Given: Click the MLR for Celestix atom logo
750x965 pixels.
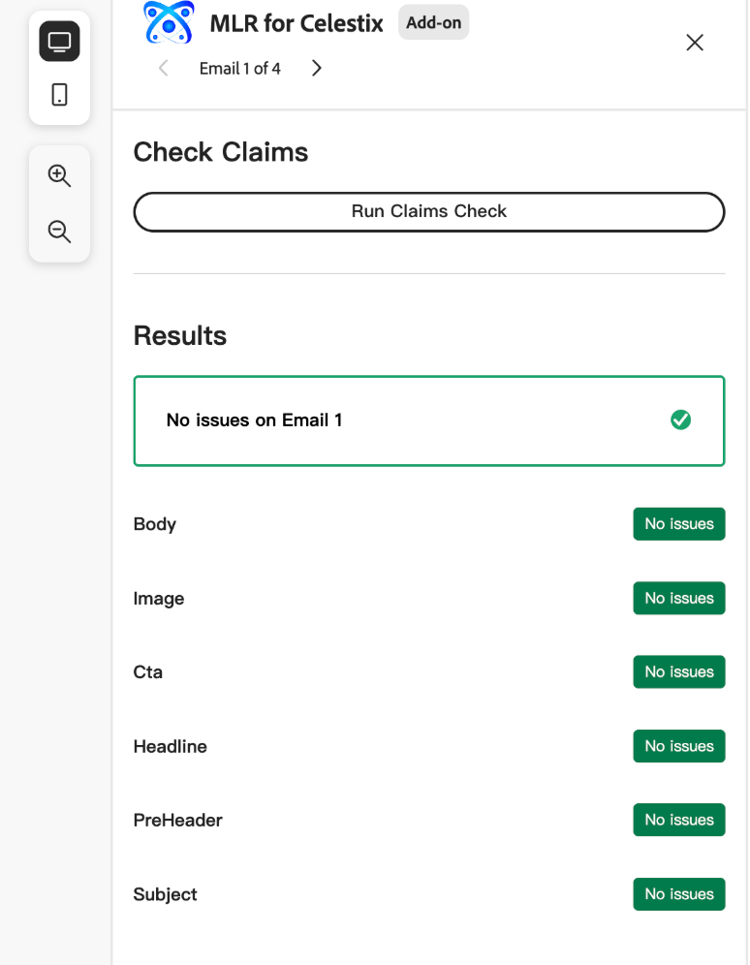Looking at the screenshot, I should (x=169, y=23).
